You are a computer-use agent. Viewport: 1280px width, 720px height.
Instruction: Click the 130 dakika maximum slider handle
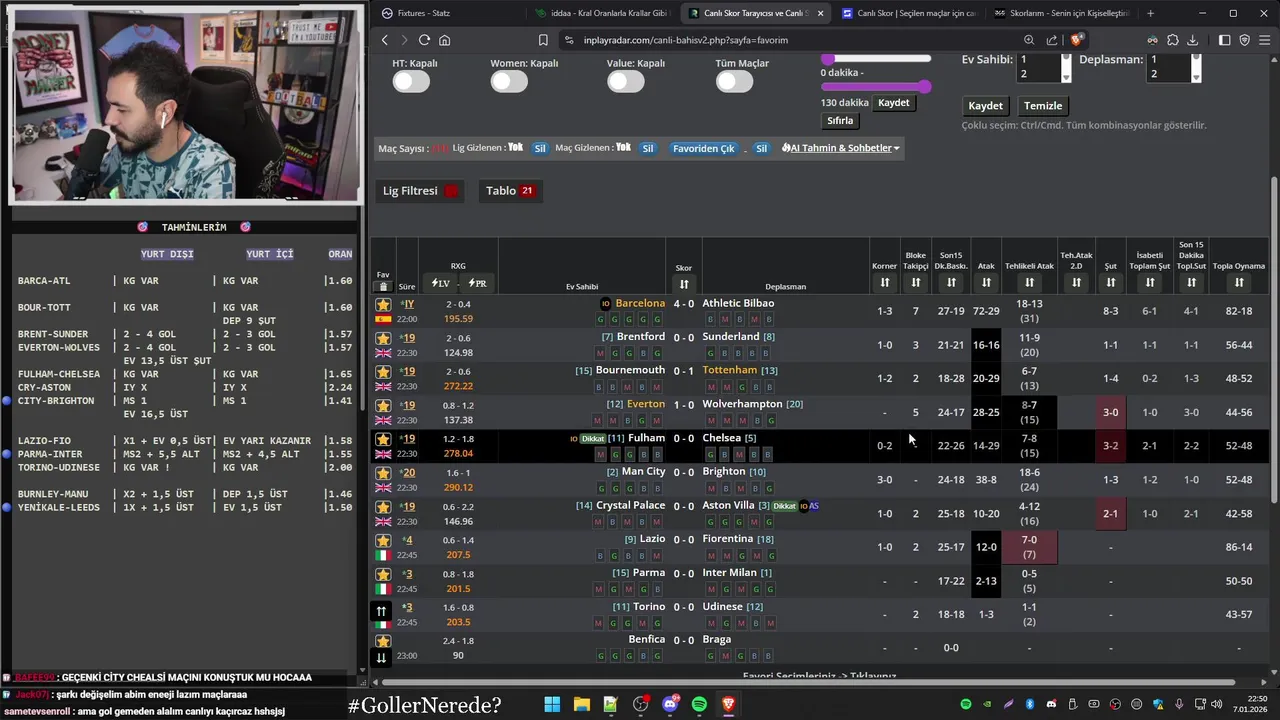pyautogui.click(x=925, y=87)
